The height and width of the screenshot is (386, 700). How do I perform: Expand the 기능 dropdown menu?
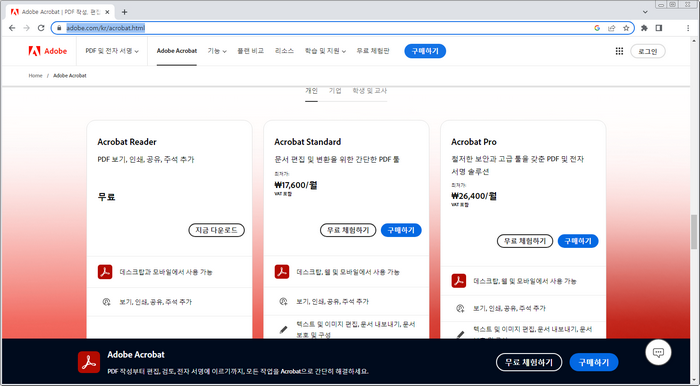click(217, 51)
